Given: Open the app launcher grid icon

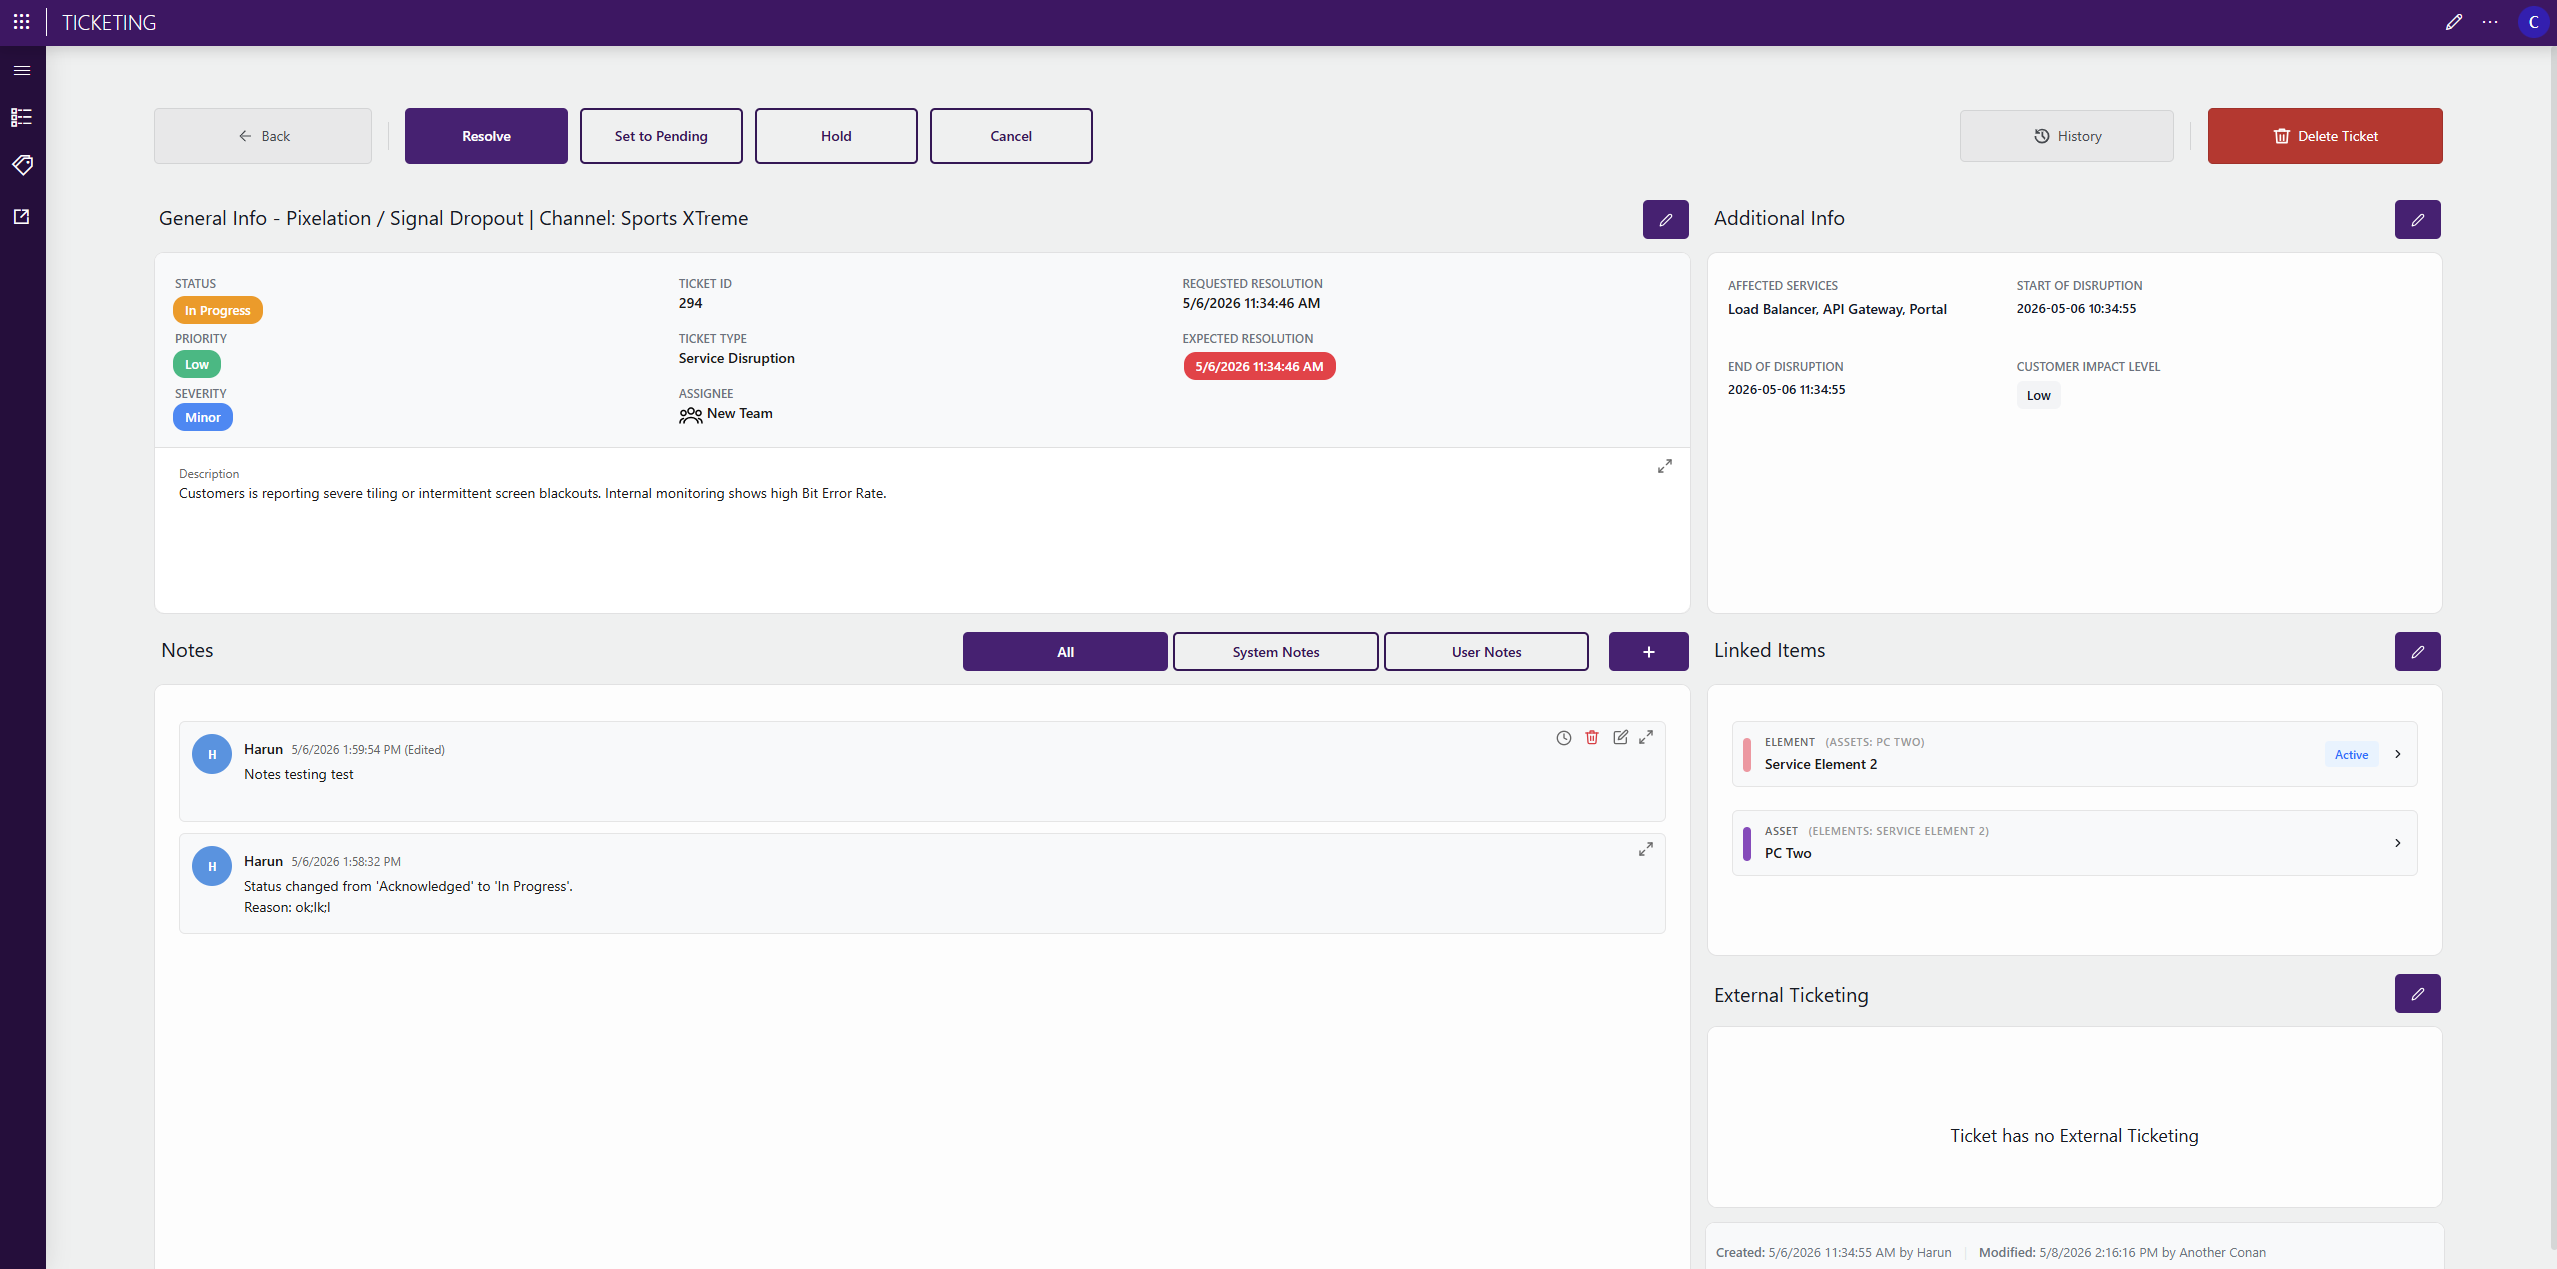Looking at the screenshot, I should click(x=22, y=22).
